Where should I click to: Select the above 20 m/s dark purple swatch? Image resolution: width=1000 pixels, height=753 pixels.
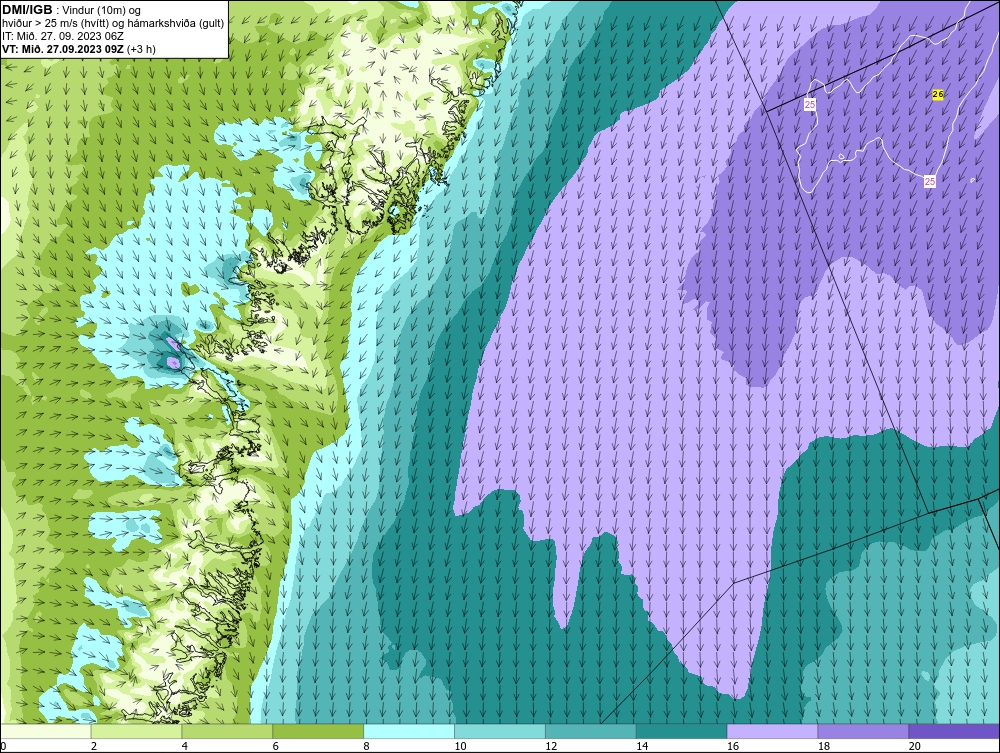pos(954,731)
